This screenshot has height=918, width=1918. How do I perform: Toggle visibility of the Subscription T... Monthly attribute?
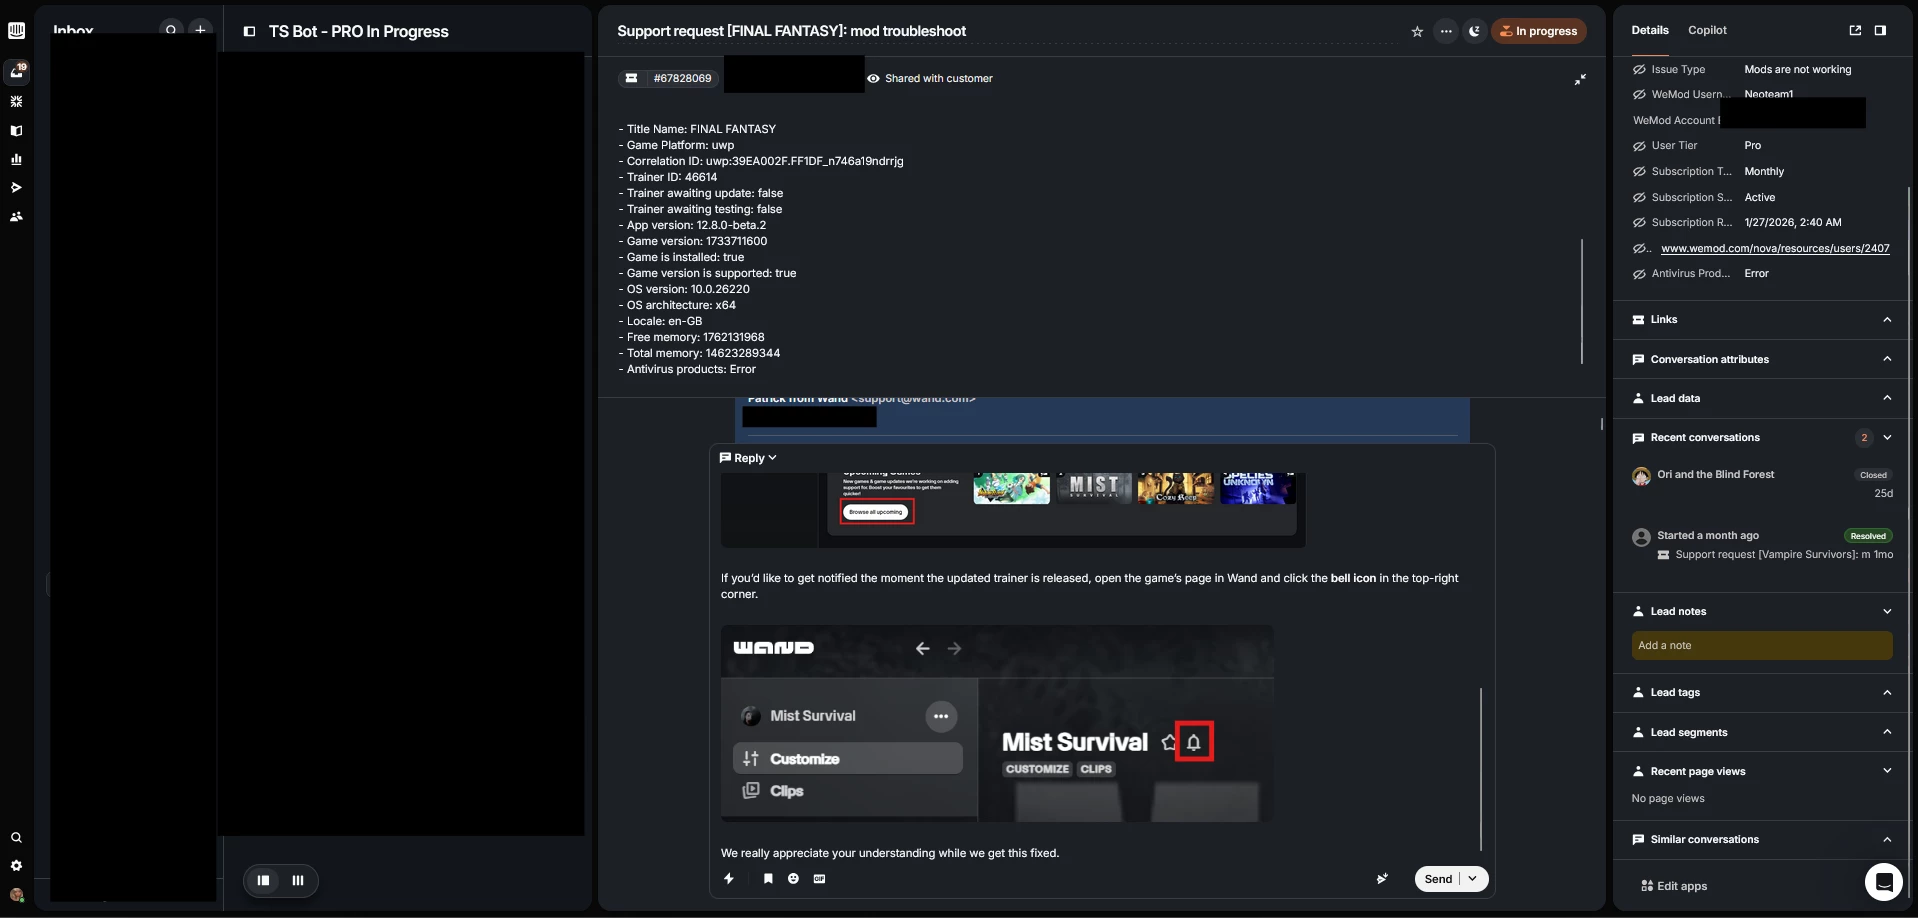tap(1639, 172)
